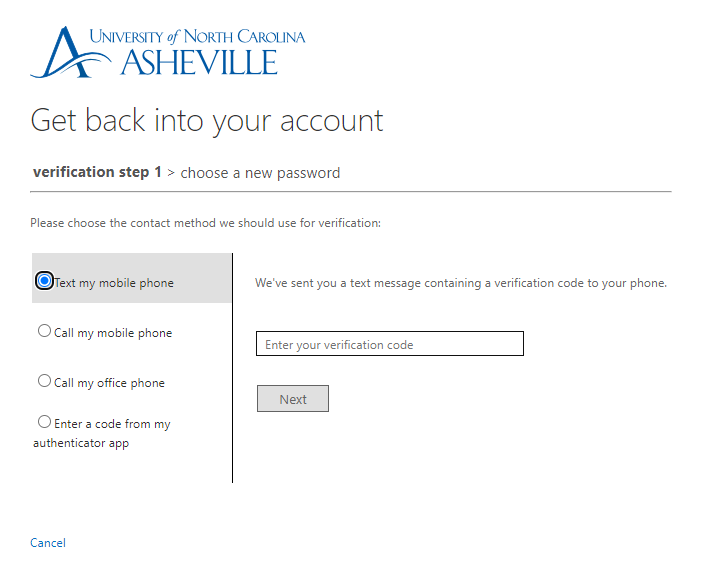The width and height of the screenshot is (713, 585).
Task: Click the 'Please choose the contact method' instruction text
Action: pyautogui.click(x=205, y=223)
